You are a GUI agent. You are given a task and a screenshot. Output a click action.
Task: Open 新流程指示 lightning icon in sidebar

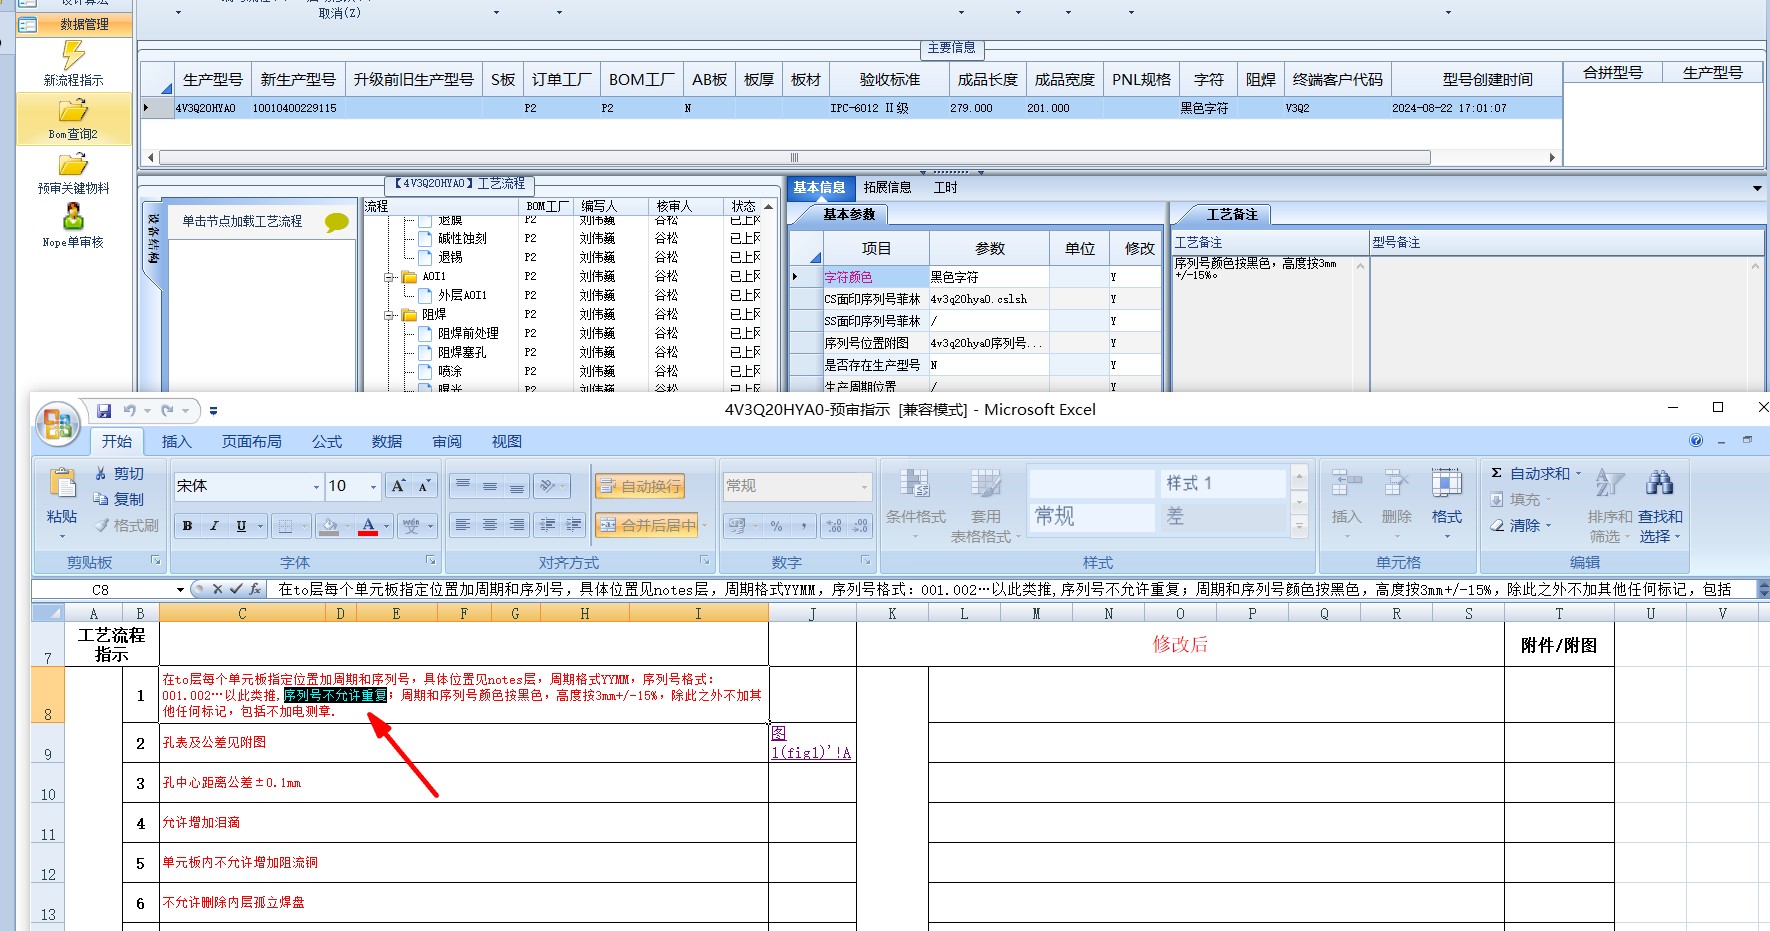pyautogui.click(x=74, y=55)
